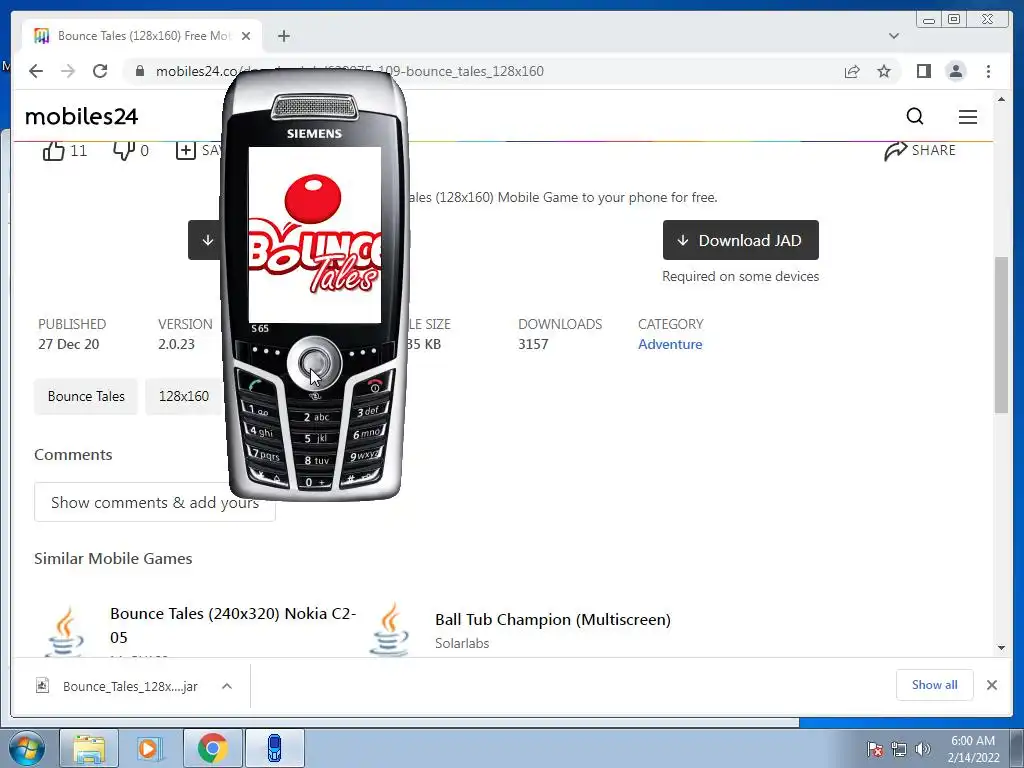Share this page from the address bar
1024x768 pixels.
[x=852, y=71]
